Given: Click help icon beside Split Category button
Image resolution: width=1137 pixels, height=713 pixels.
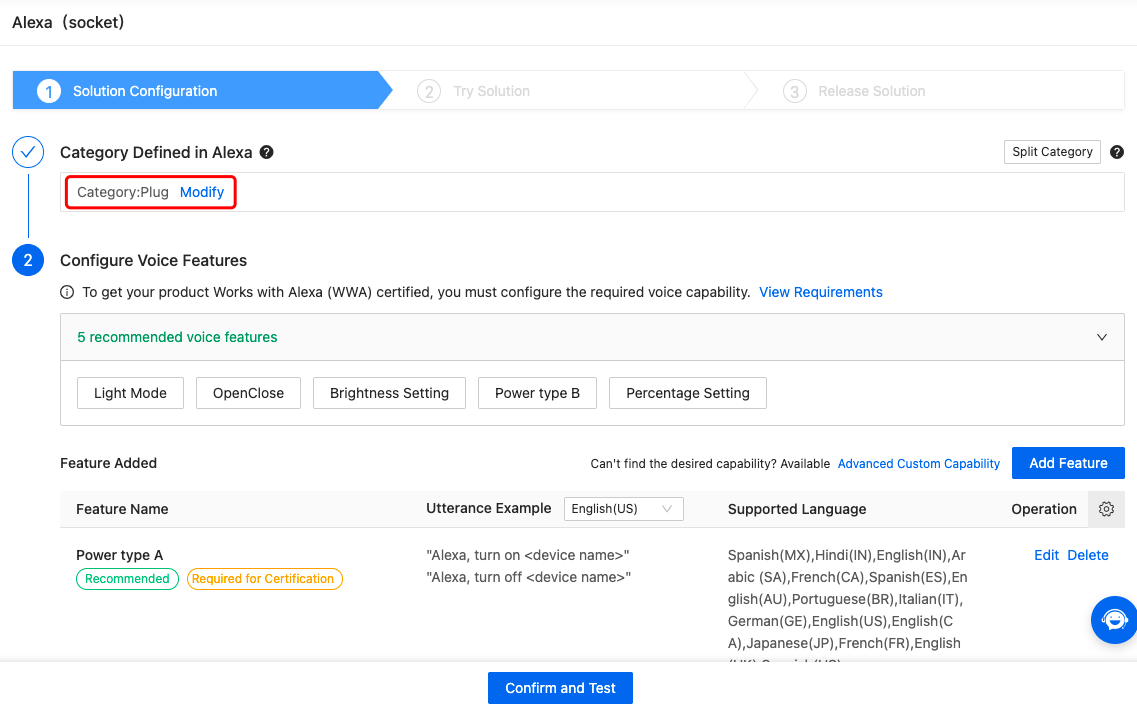Looking at the screenshot, I should pos(1117,152).
